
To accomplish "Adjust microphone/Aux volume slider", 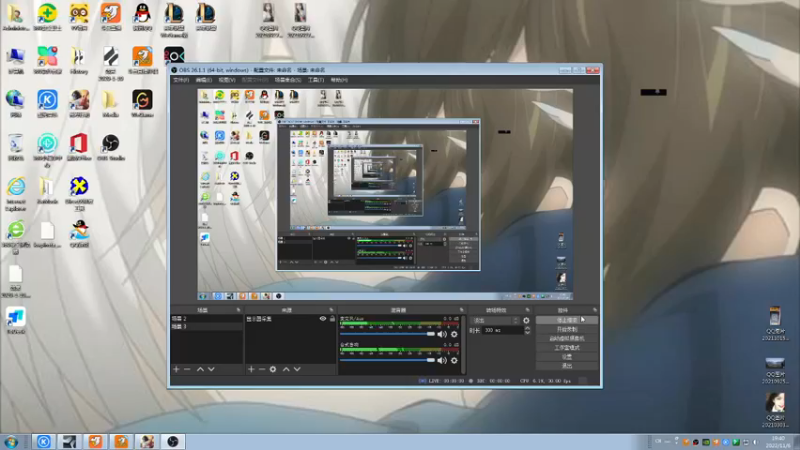I will [x=387, y=334].
